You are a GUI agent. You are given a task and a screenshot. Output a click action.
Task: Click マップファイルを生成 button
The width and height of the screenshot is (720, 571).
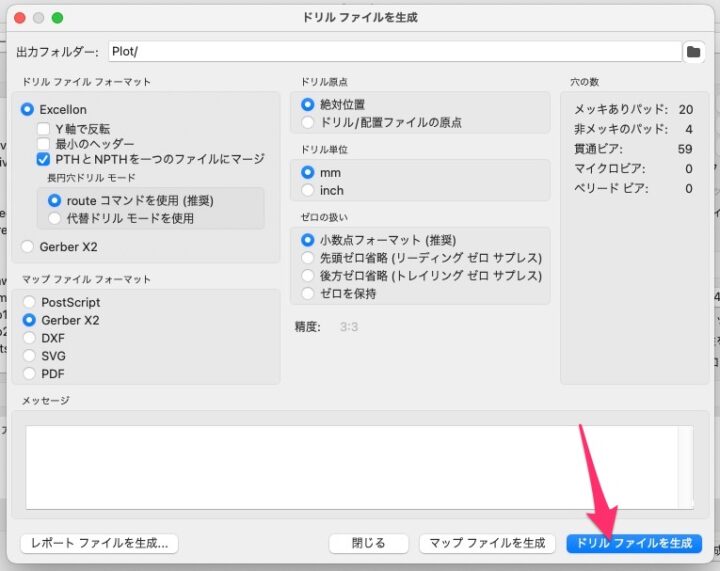(487, 543)
